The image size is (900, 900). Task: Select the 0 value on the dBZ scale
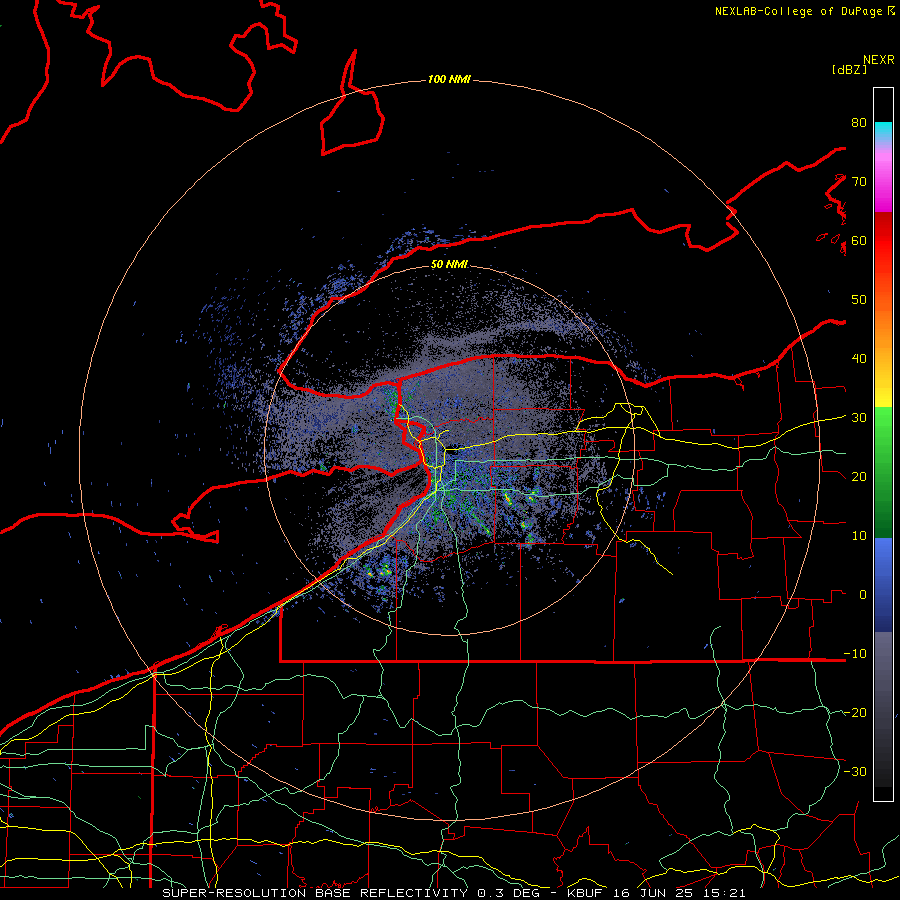point(863,595)
